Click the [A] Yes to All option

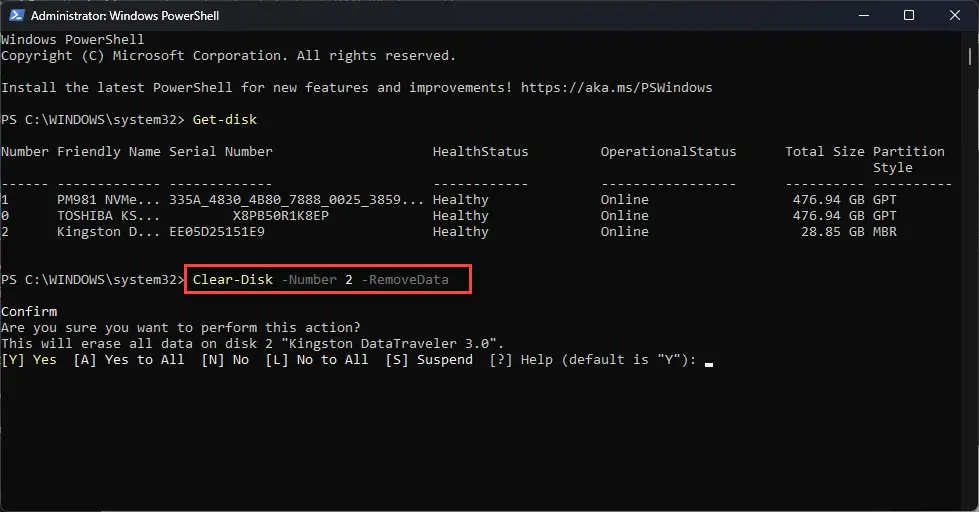pos(129,360)
